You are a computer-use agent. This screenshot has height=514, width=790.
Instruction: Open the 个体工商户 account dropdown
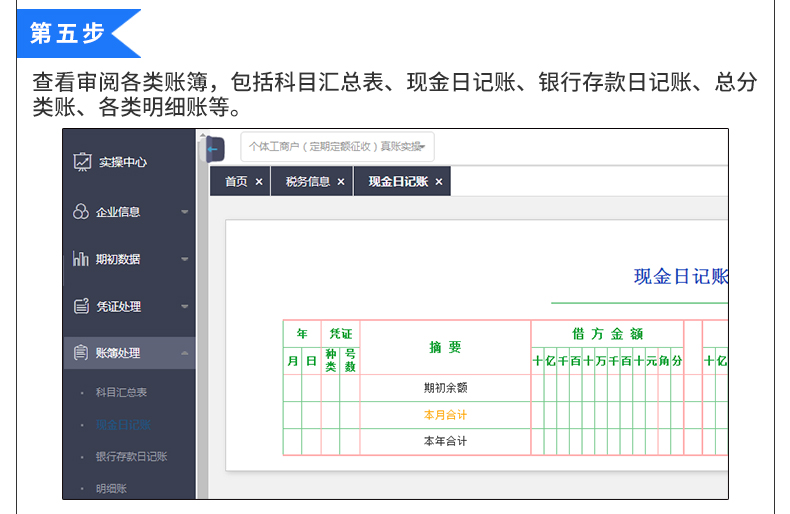point(338,147)
